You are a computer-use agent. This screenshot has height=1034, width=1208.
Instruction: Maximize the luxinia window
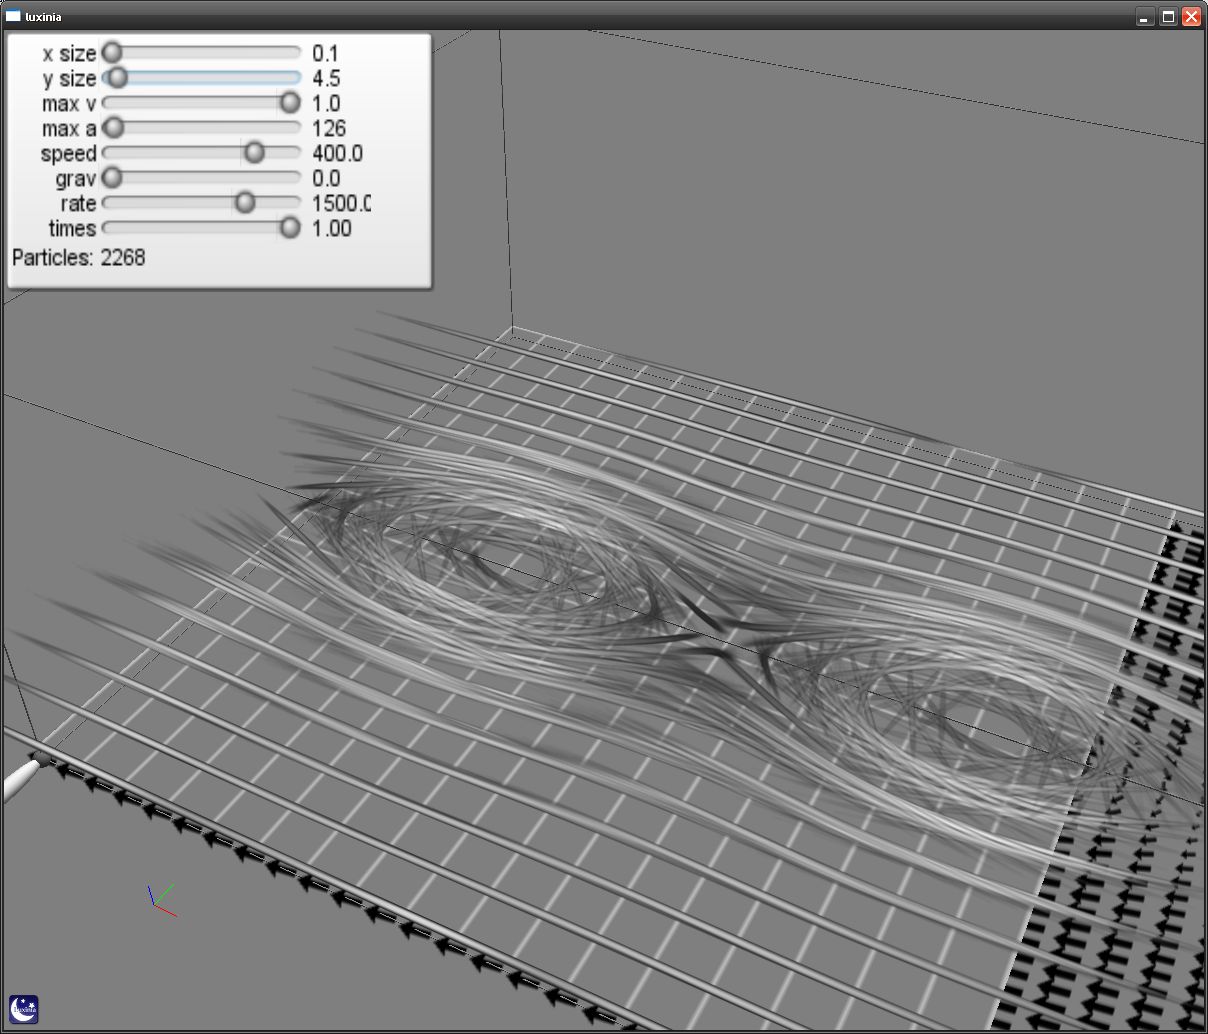click(x=1168, y=17)
